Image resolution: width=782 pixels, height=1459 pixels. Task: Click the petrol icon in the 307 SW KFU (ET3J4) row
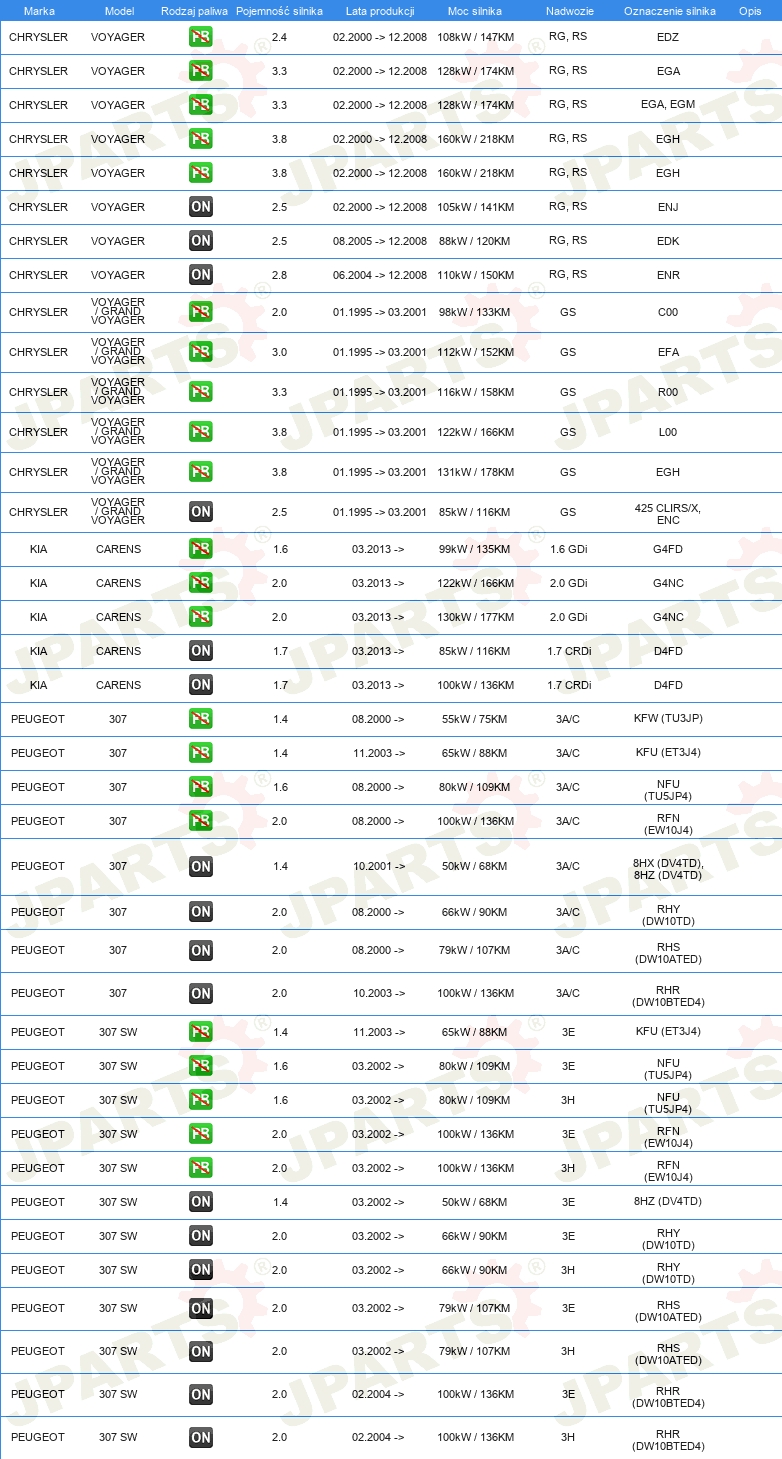point(201,1032)
